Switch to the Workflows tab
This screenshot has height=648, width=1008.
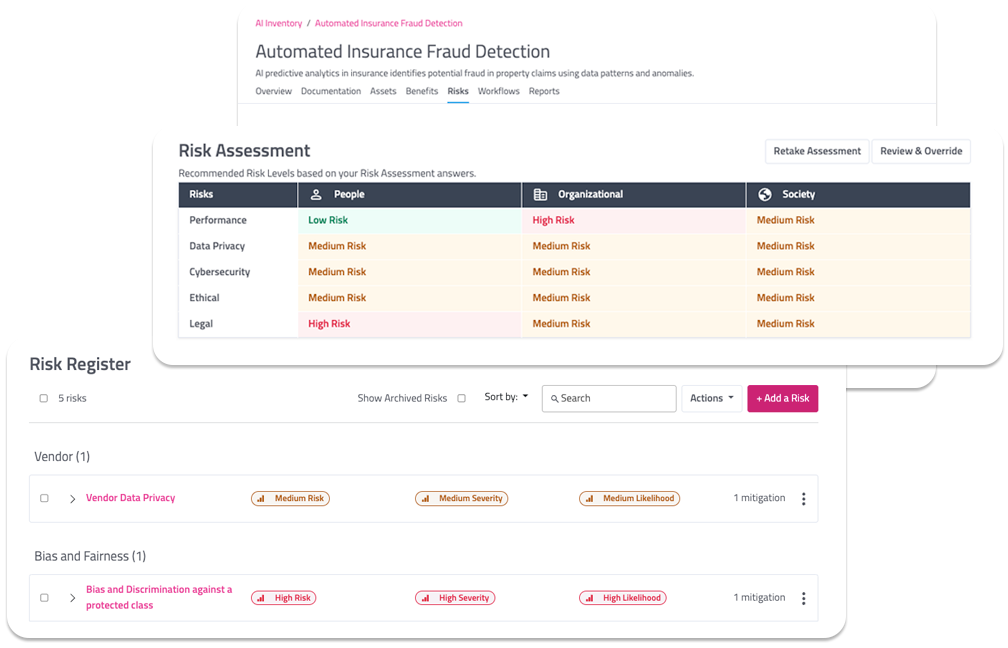pos(498,91)
